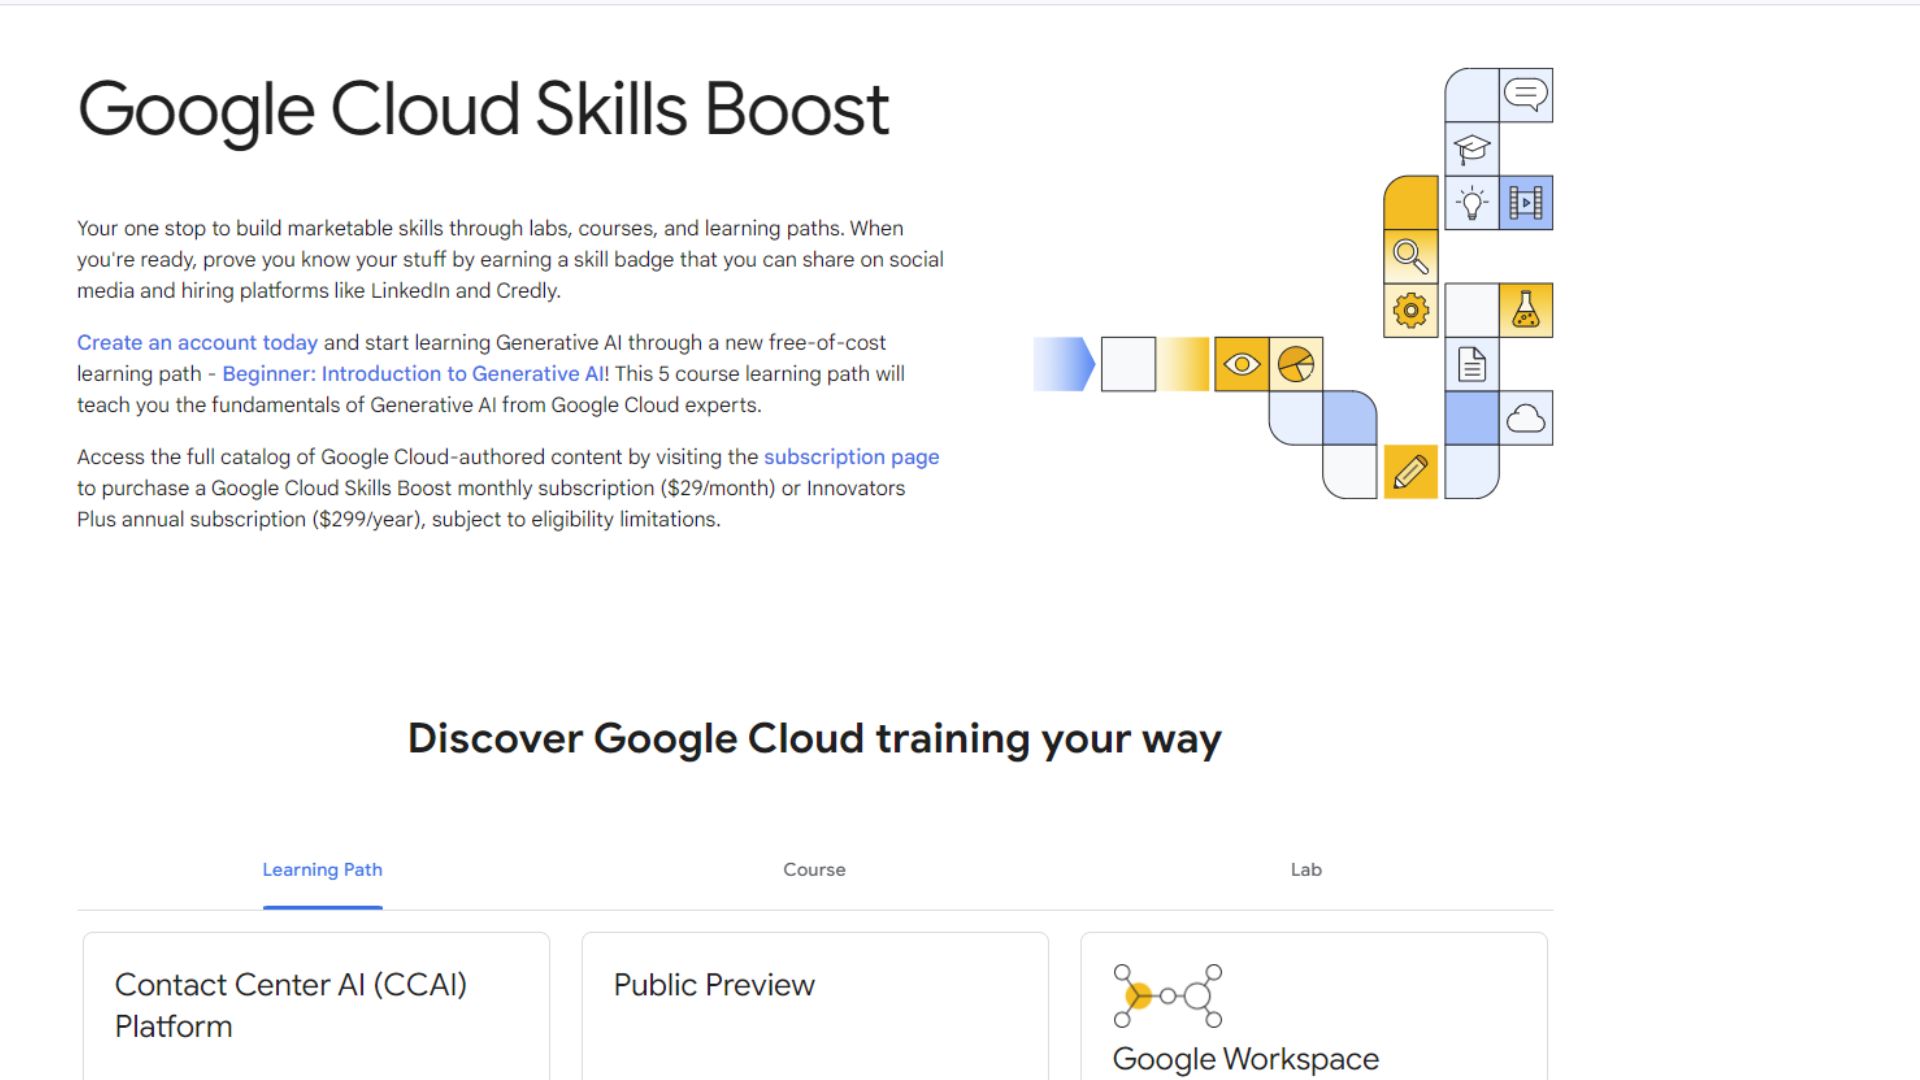The width and height of the screenshot is (1920, 1080).
Task: Follow the subscription page link
Action: pos(851,457)
